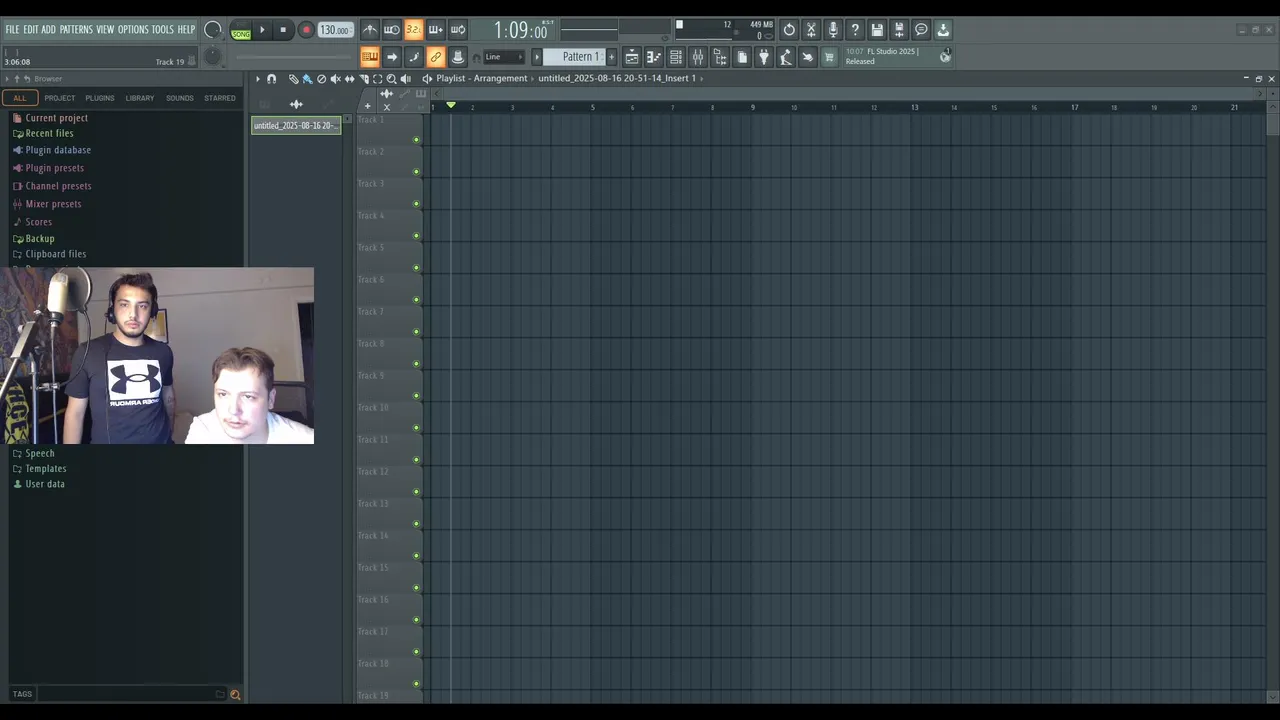
Task: Open the FILE menu
Action: pyautogui.click(x=12, y=30)
